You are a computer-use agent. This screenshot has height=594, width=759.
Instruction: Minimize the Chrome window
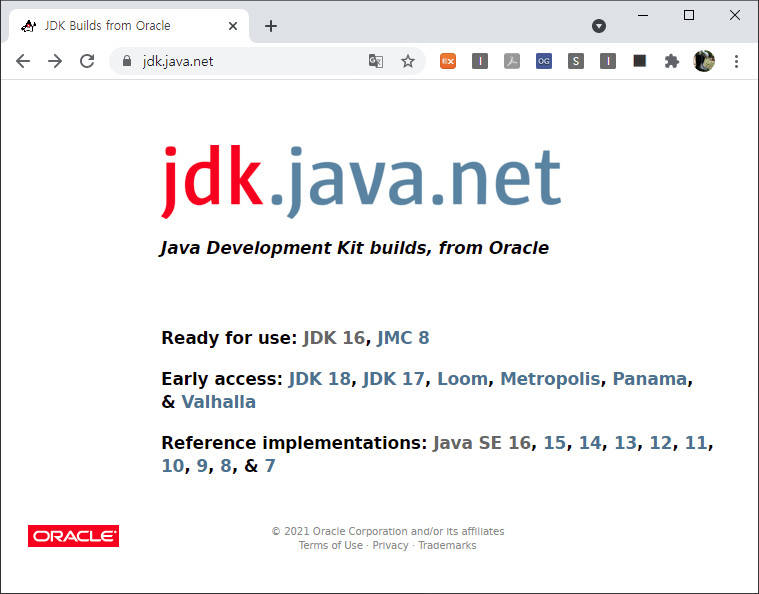[x=643, y=15]
